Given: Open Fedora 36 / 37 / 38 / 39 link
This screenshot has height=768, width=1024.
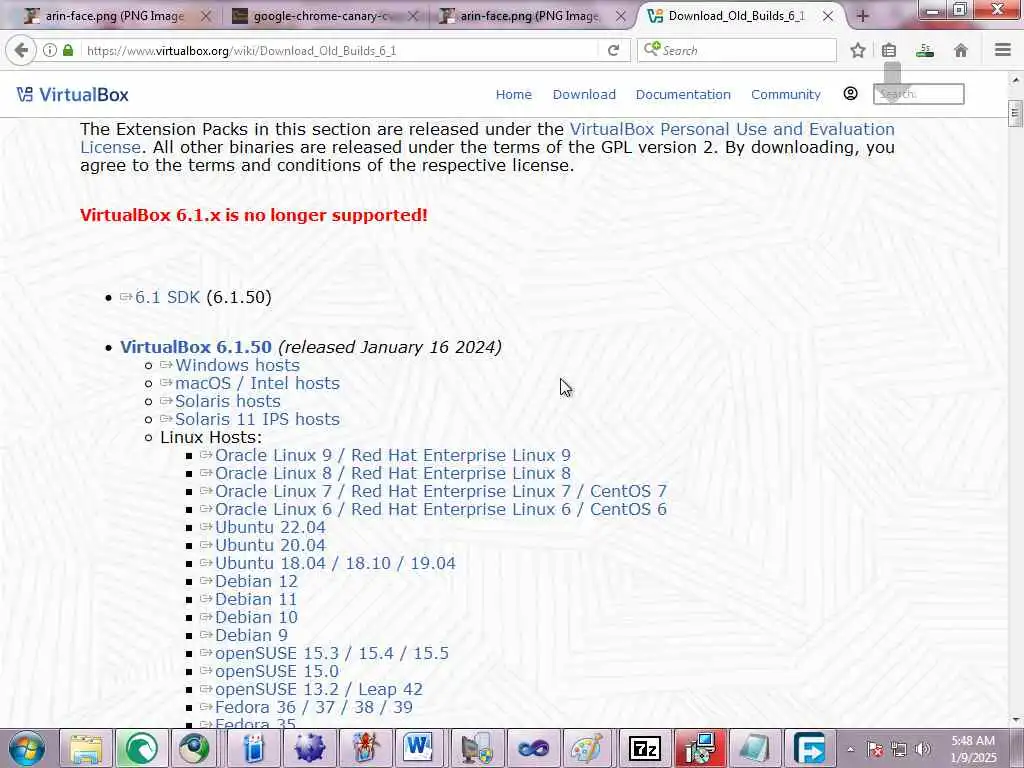Looking at the screenshot, I should coord(313,707).
